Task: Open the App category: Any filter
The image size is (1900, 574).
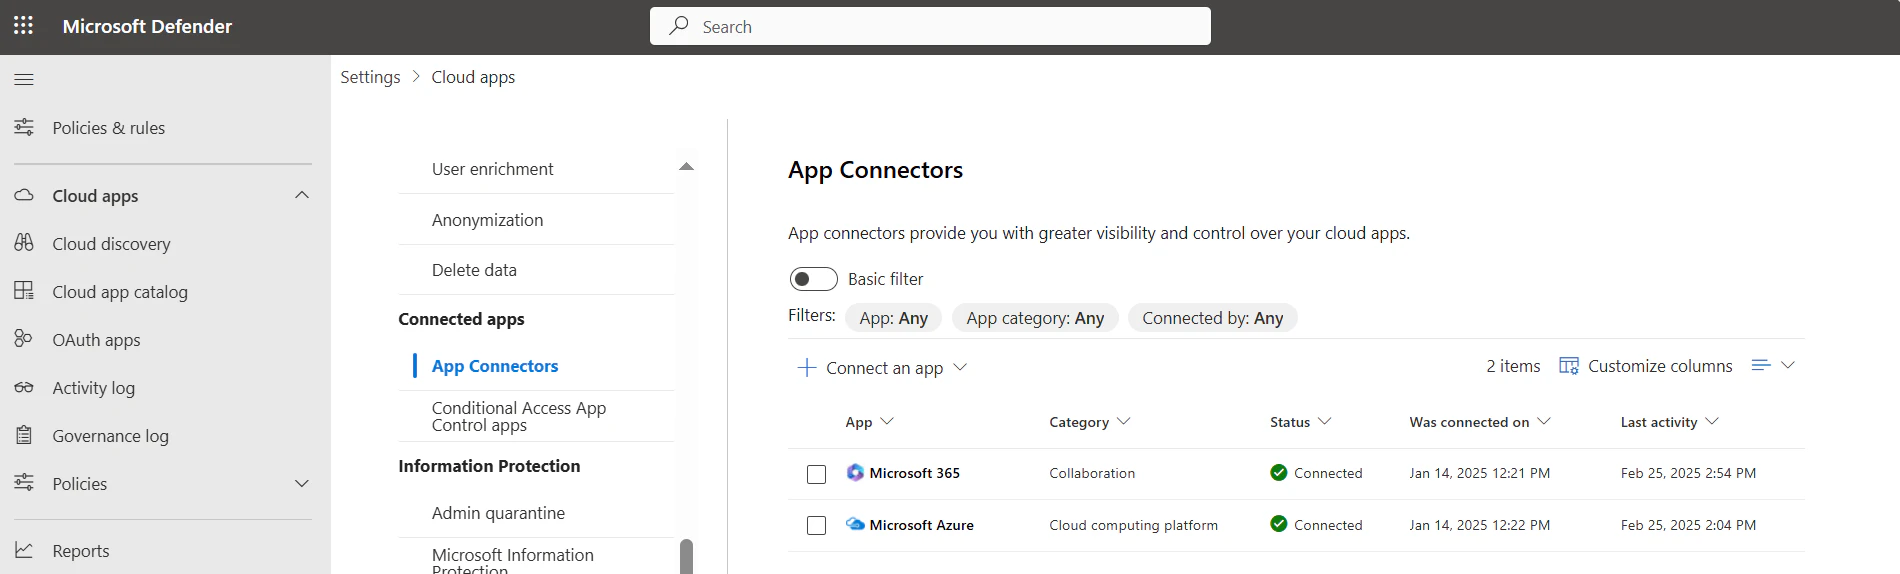Action: (1034, 318)
